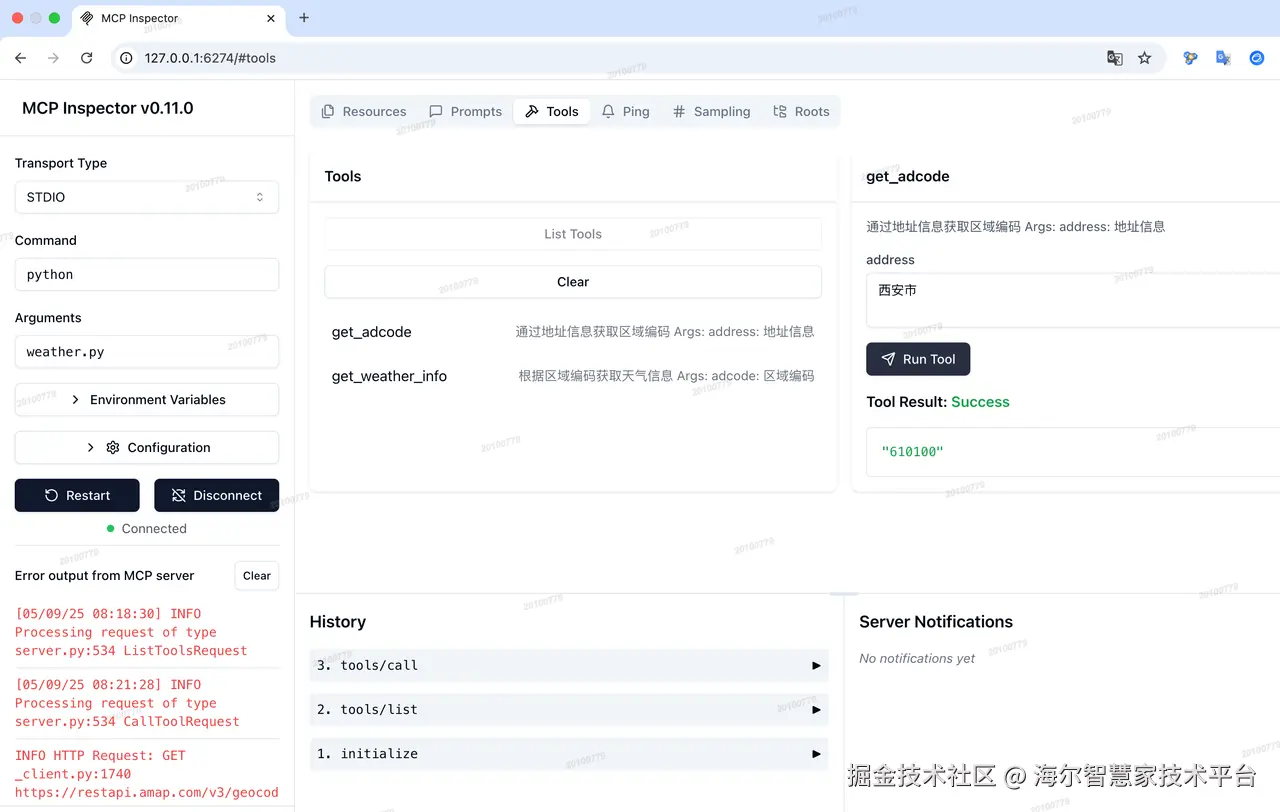Image resolution: width=1280 pixels, height=812 pixels.
Task: Click the Roots folder tree icon
Action: coord(780,112)
